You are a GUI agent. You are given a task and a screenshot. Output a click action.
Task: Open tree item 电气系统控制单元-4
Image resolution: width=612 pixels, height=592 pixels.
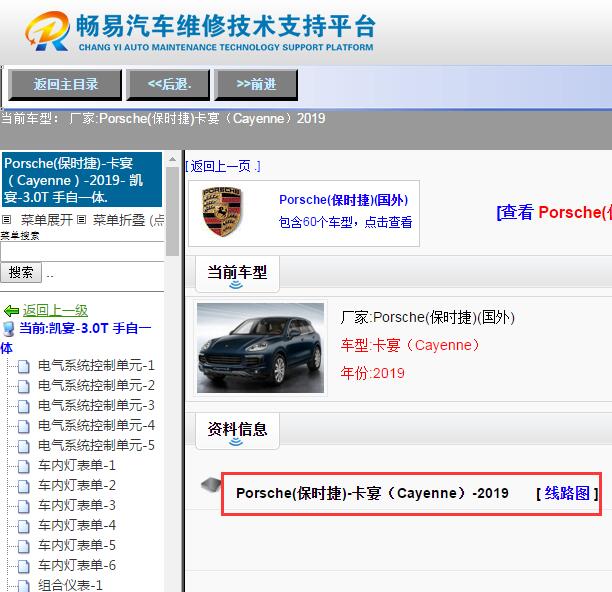(x=96, y=425)
